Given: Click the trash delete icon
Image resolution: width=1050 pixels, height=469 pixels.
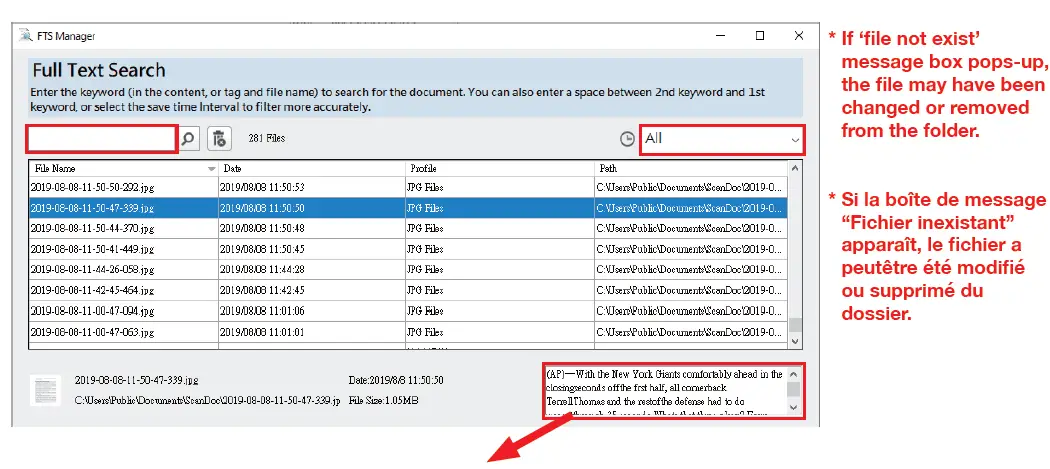Looking at the screenshot, I should (220, 139).
